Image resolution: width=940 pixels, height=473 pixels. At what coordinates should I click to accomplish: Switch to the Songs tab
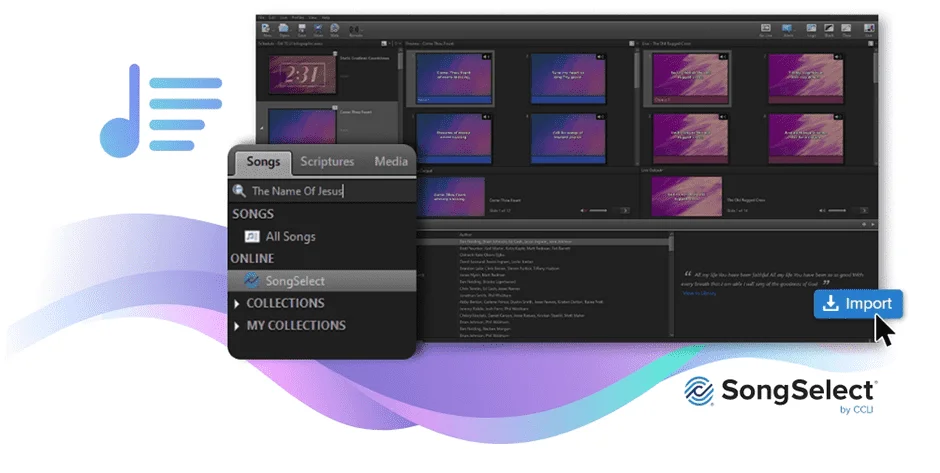[263, 162]
